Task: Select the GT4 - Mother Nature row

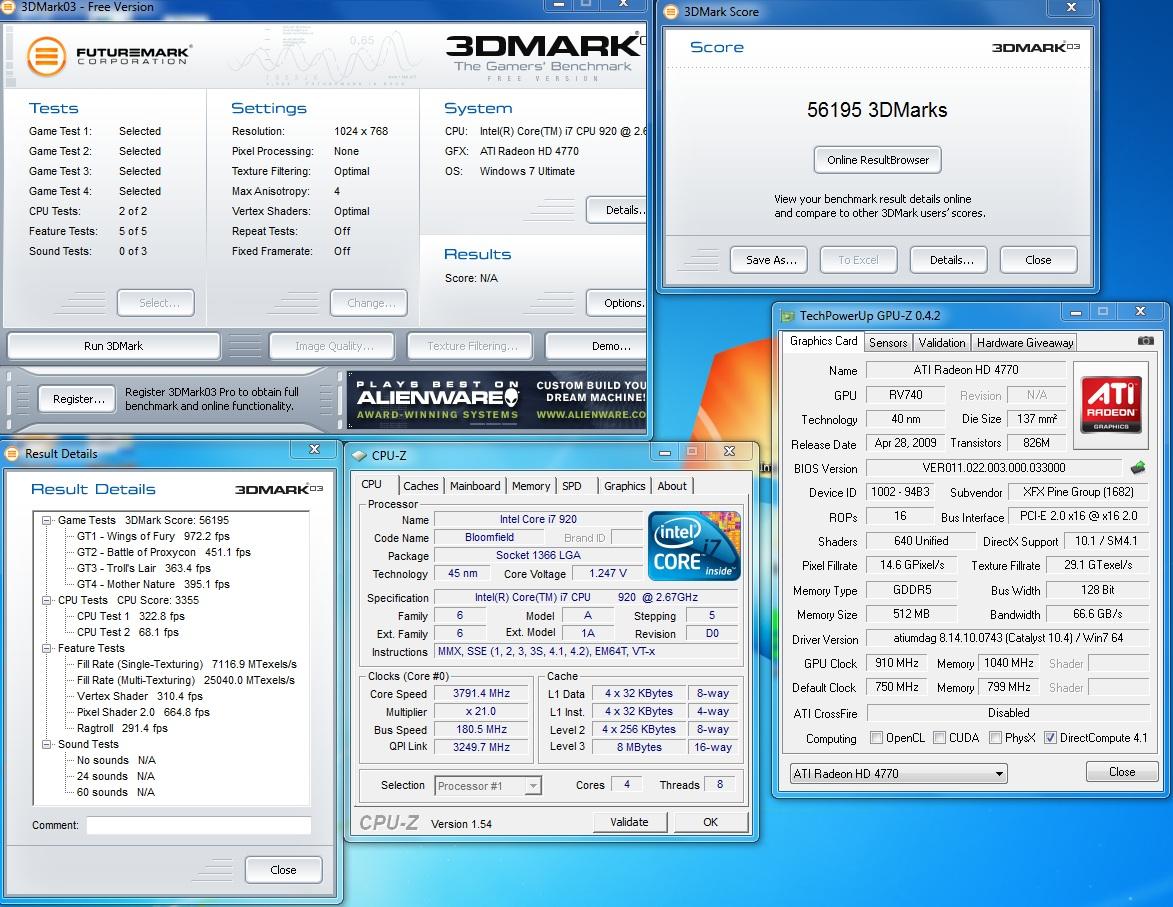Action: click(x=153, y=584)
